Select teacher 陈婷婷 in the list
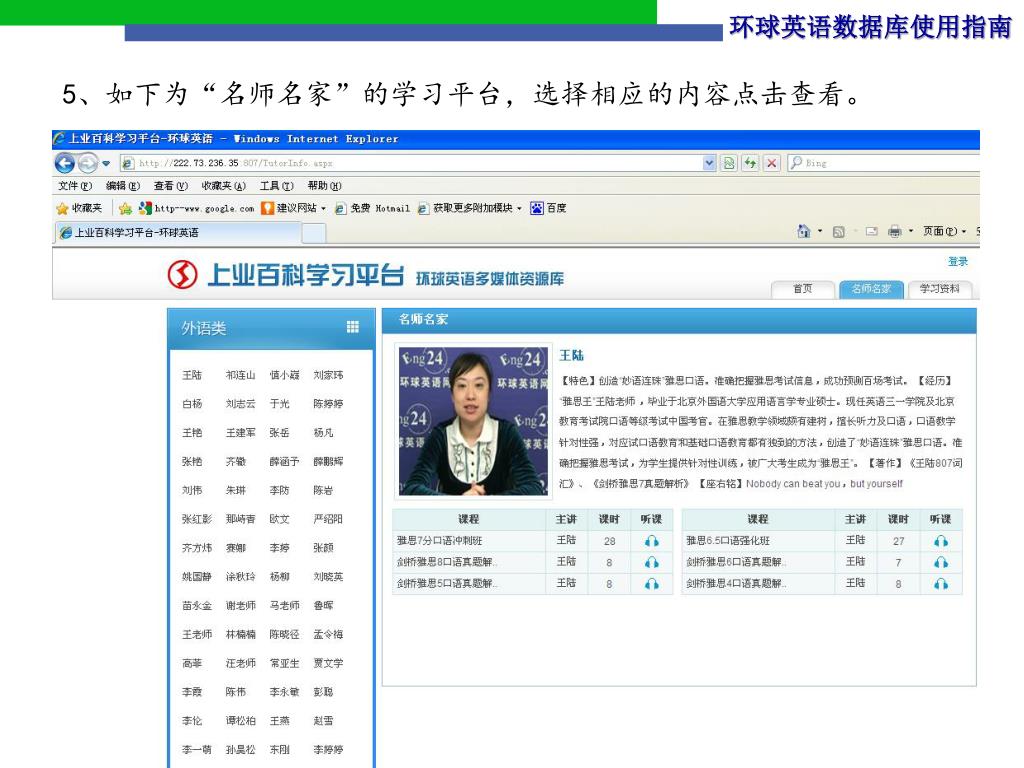This screenshot has height=768, width=1024. (328, 404)
